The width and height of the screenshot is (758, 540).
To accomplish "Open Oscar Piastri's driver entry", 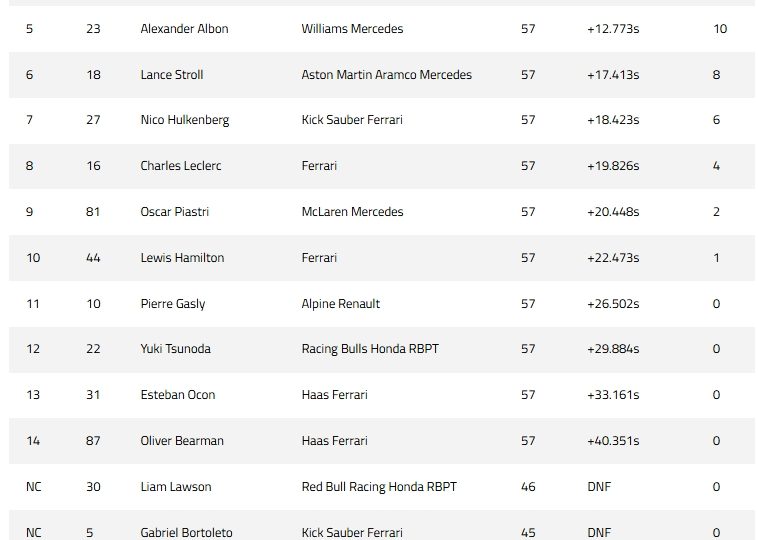I will 174,212.
